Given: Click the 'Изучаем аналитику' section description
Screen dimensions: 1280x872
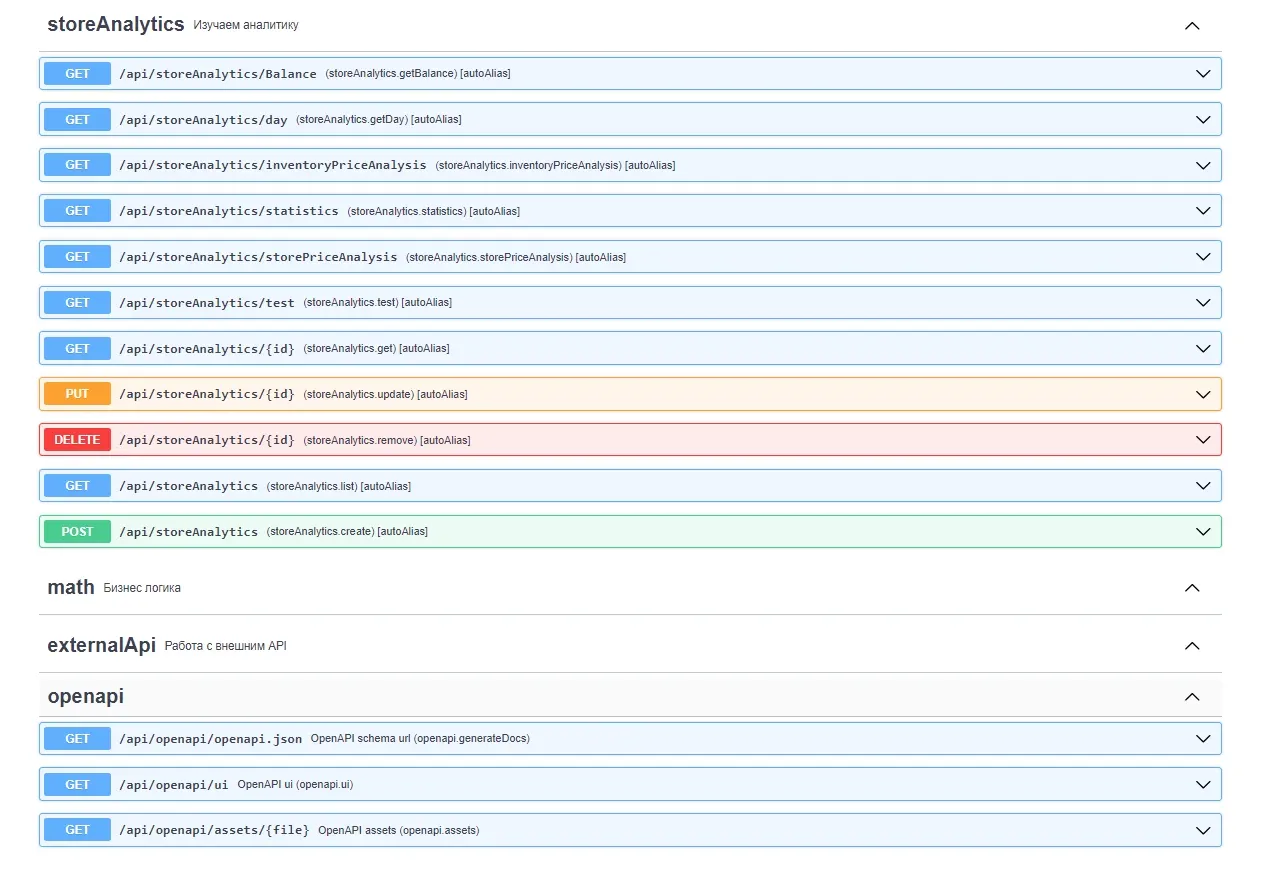Looking at the screenshot, I should [x=246, y=25].
